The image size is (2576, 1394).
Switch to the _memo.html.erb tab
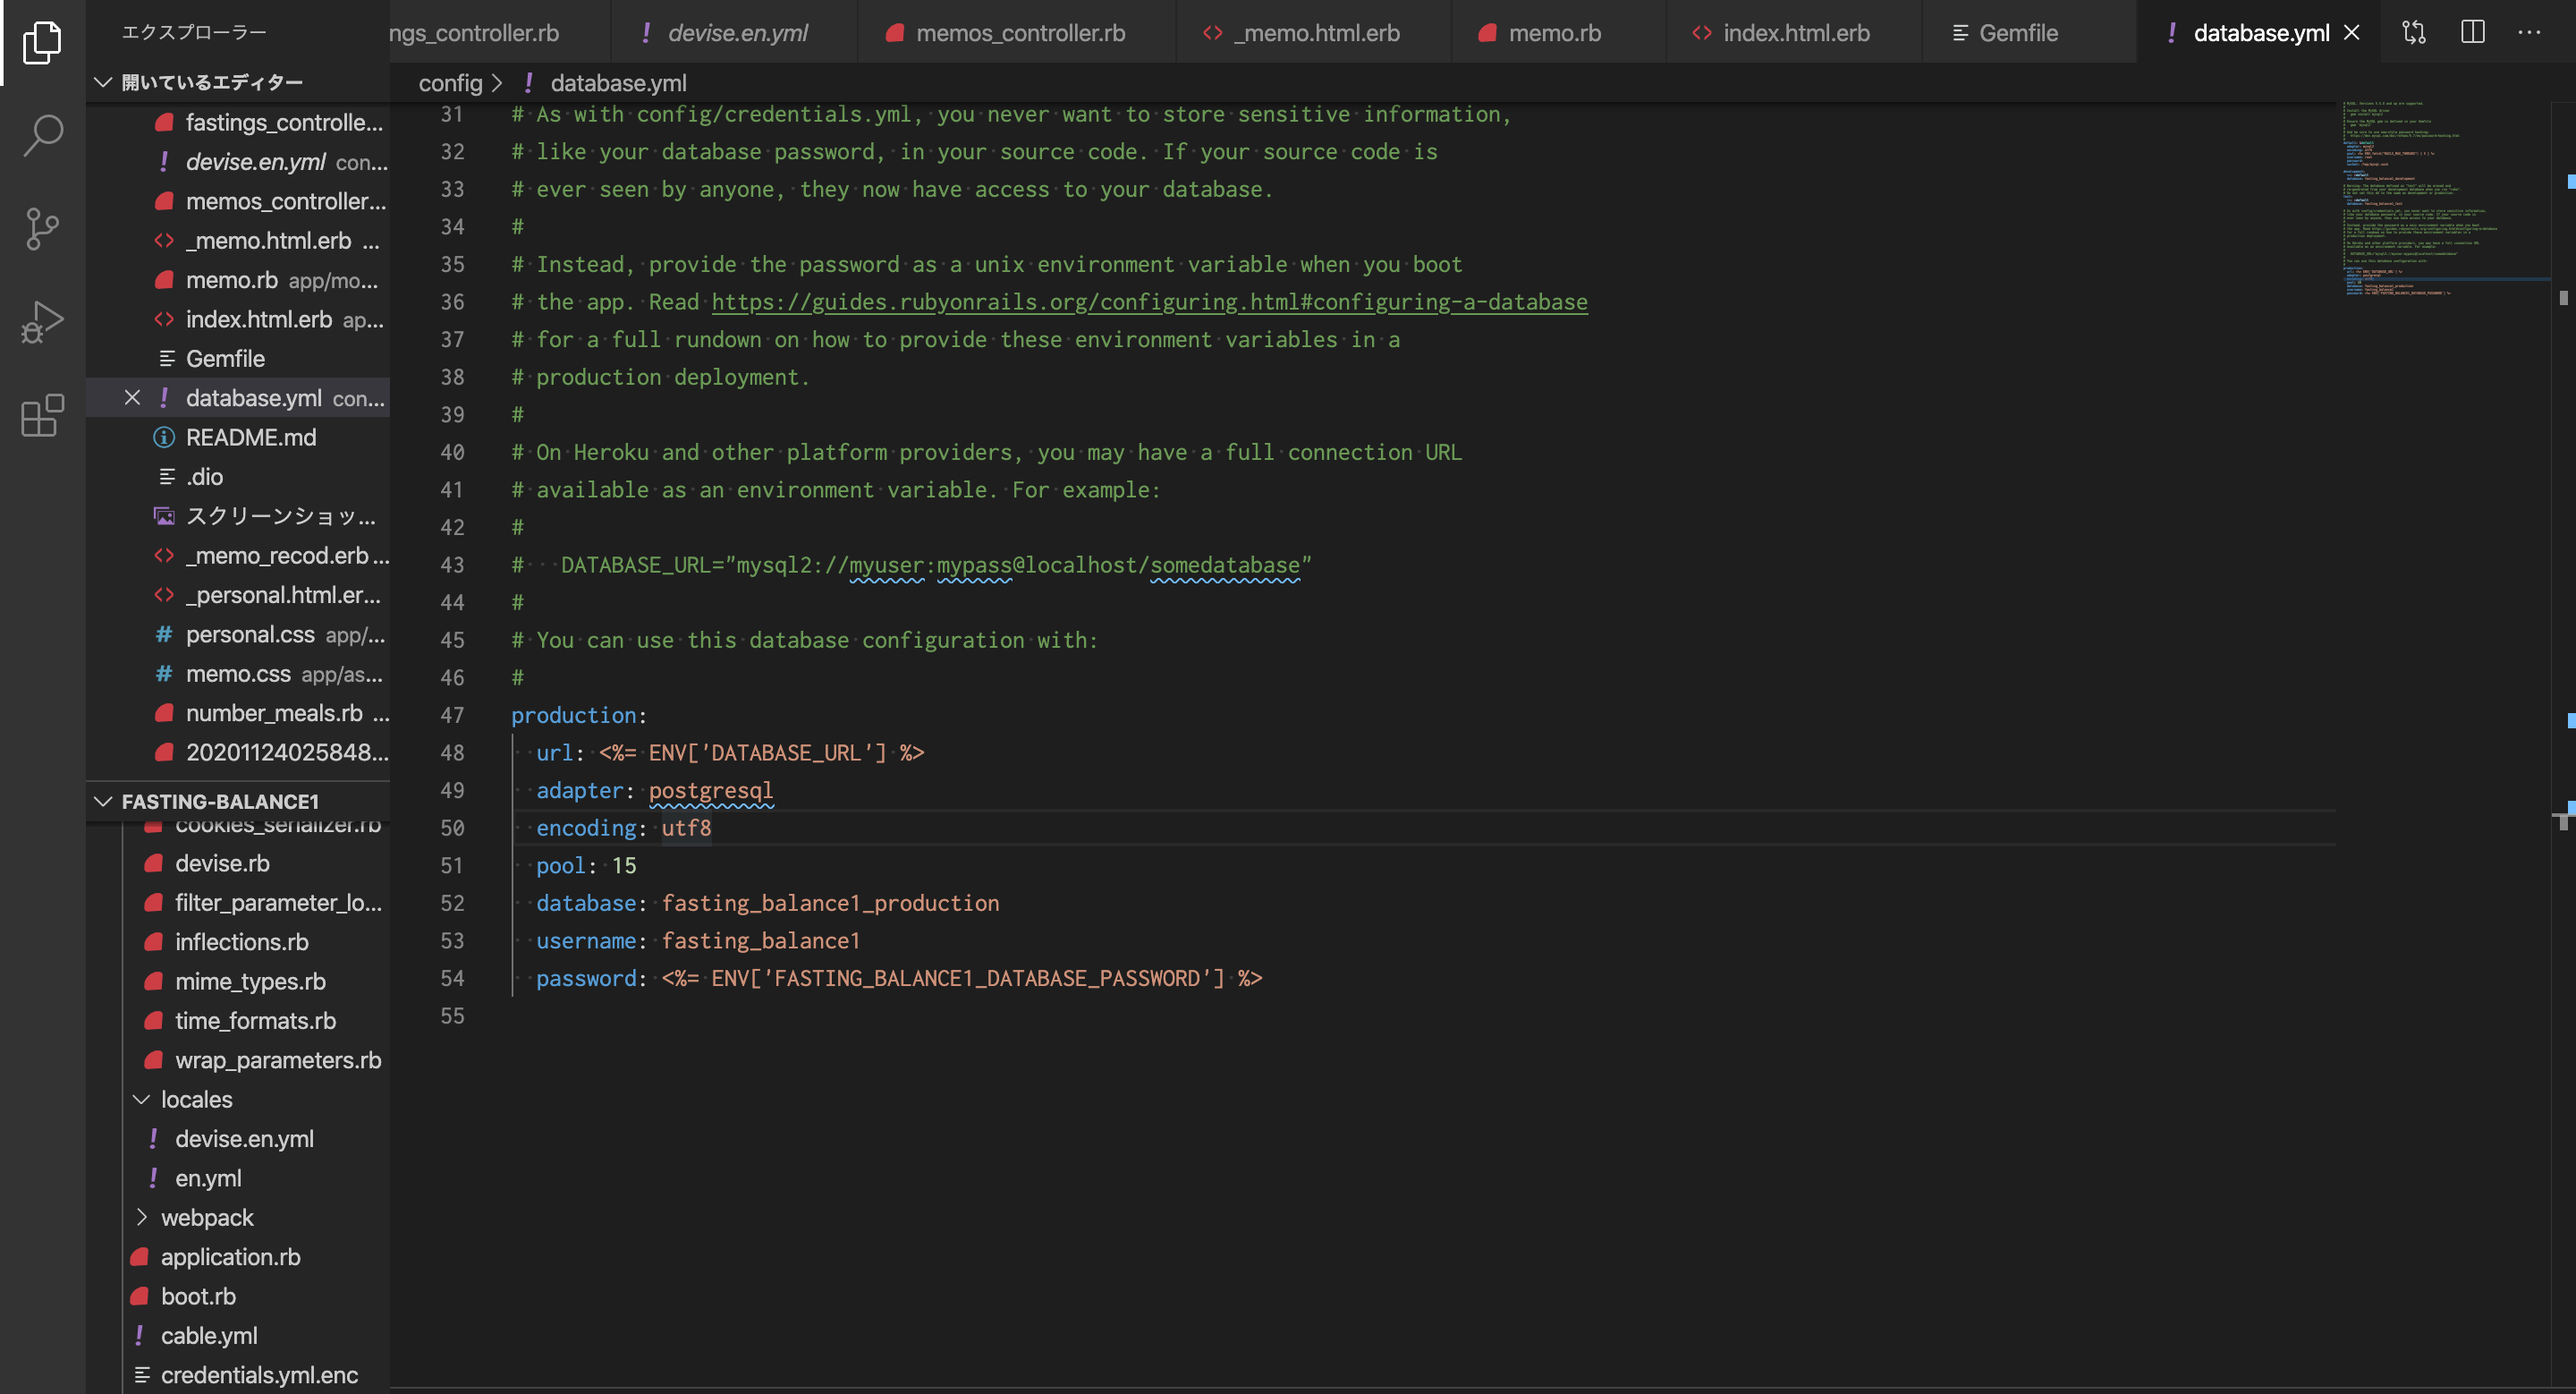click(1313, 33)
